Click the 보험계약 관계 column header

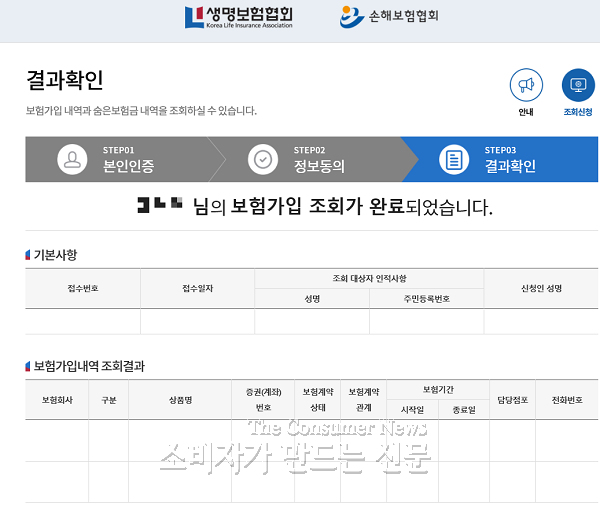pyautogui.click(x=364, y=400)
